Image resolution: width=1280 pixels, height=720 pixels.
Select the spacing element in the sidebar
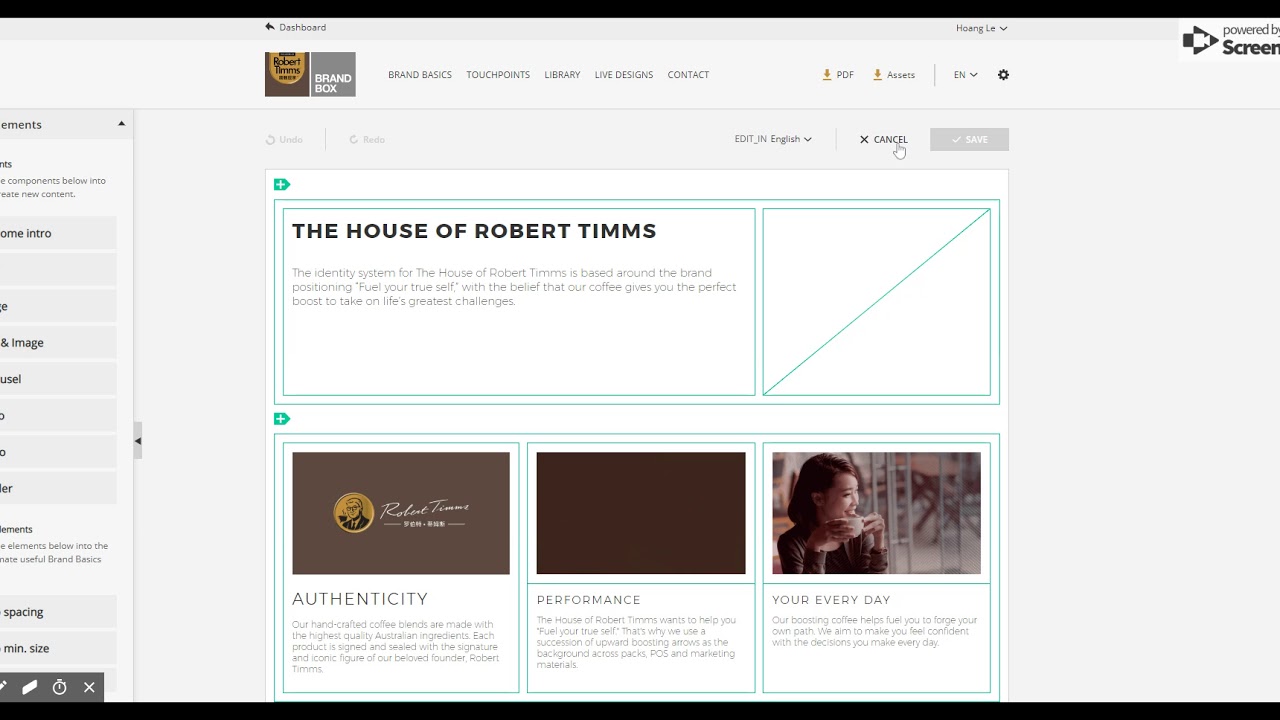[x=58, y=612]
